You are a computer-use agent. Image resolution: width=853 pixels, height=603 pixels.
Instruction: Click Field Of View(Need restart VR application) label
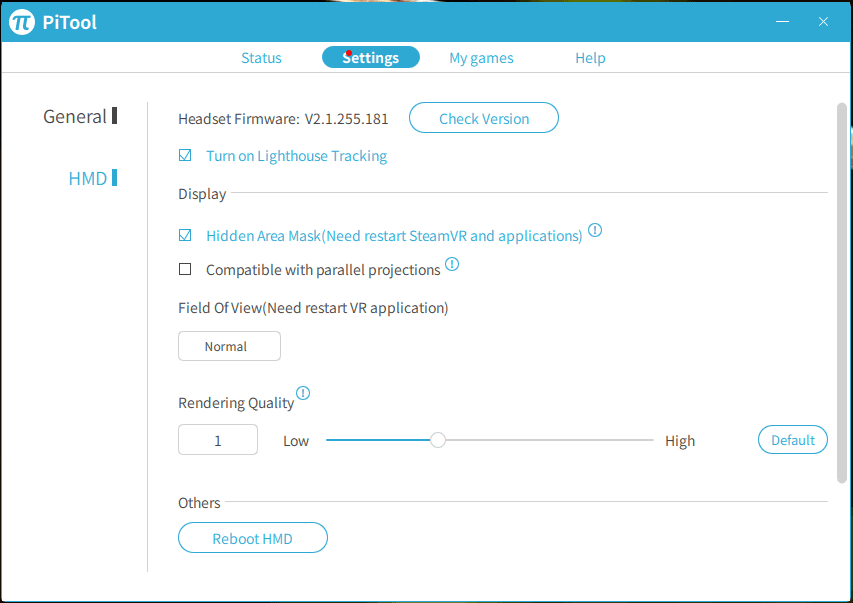coord(313,308)
